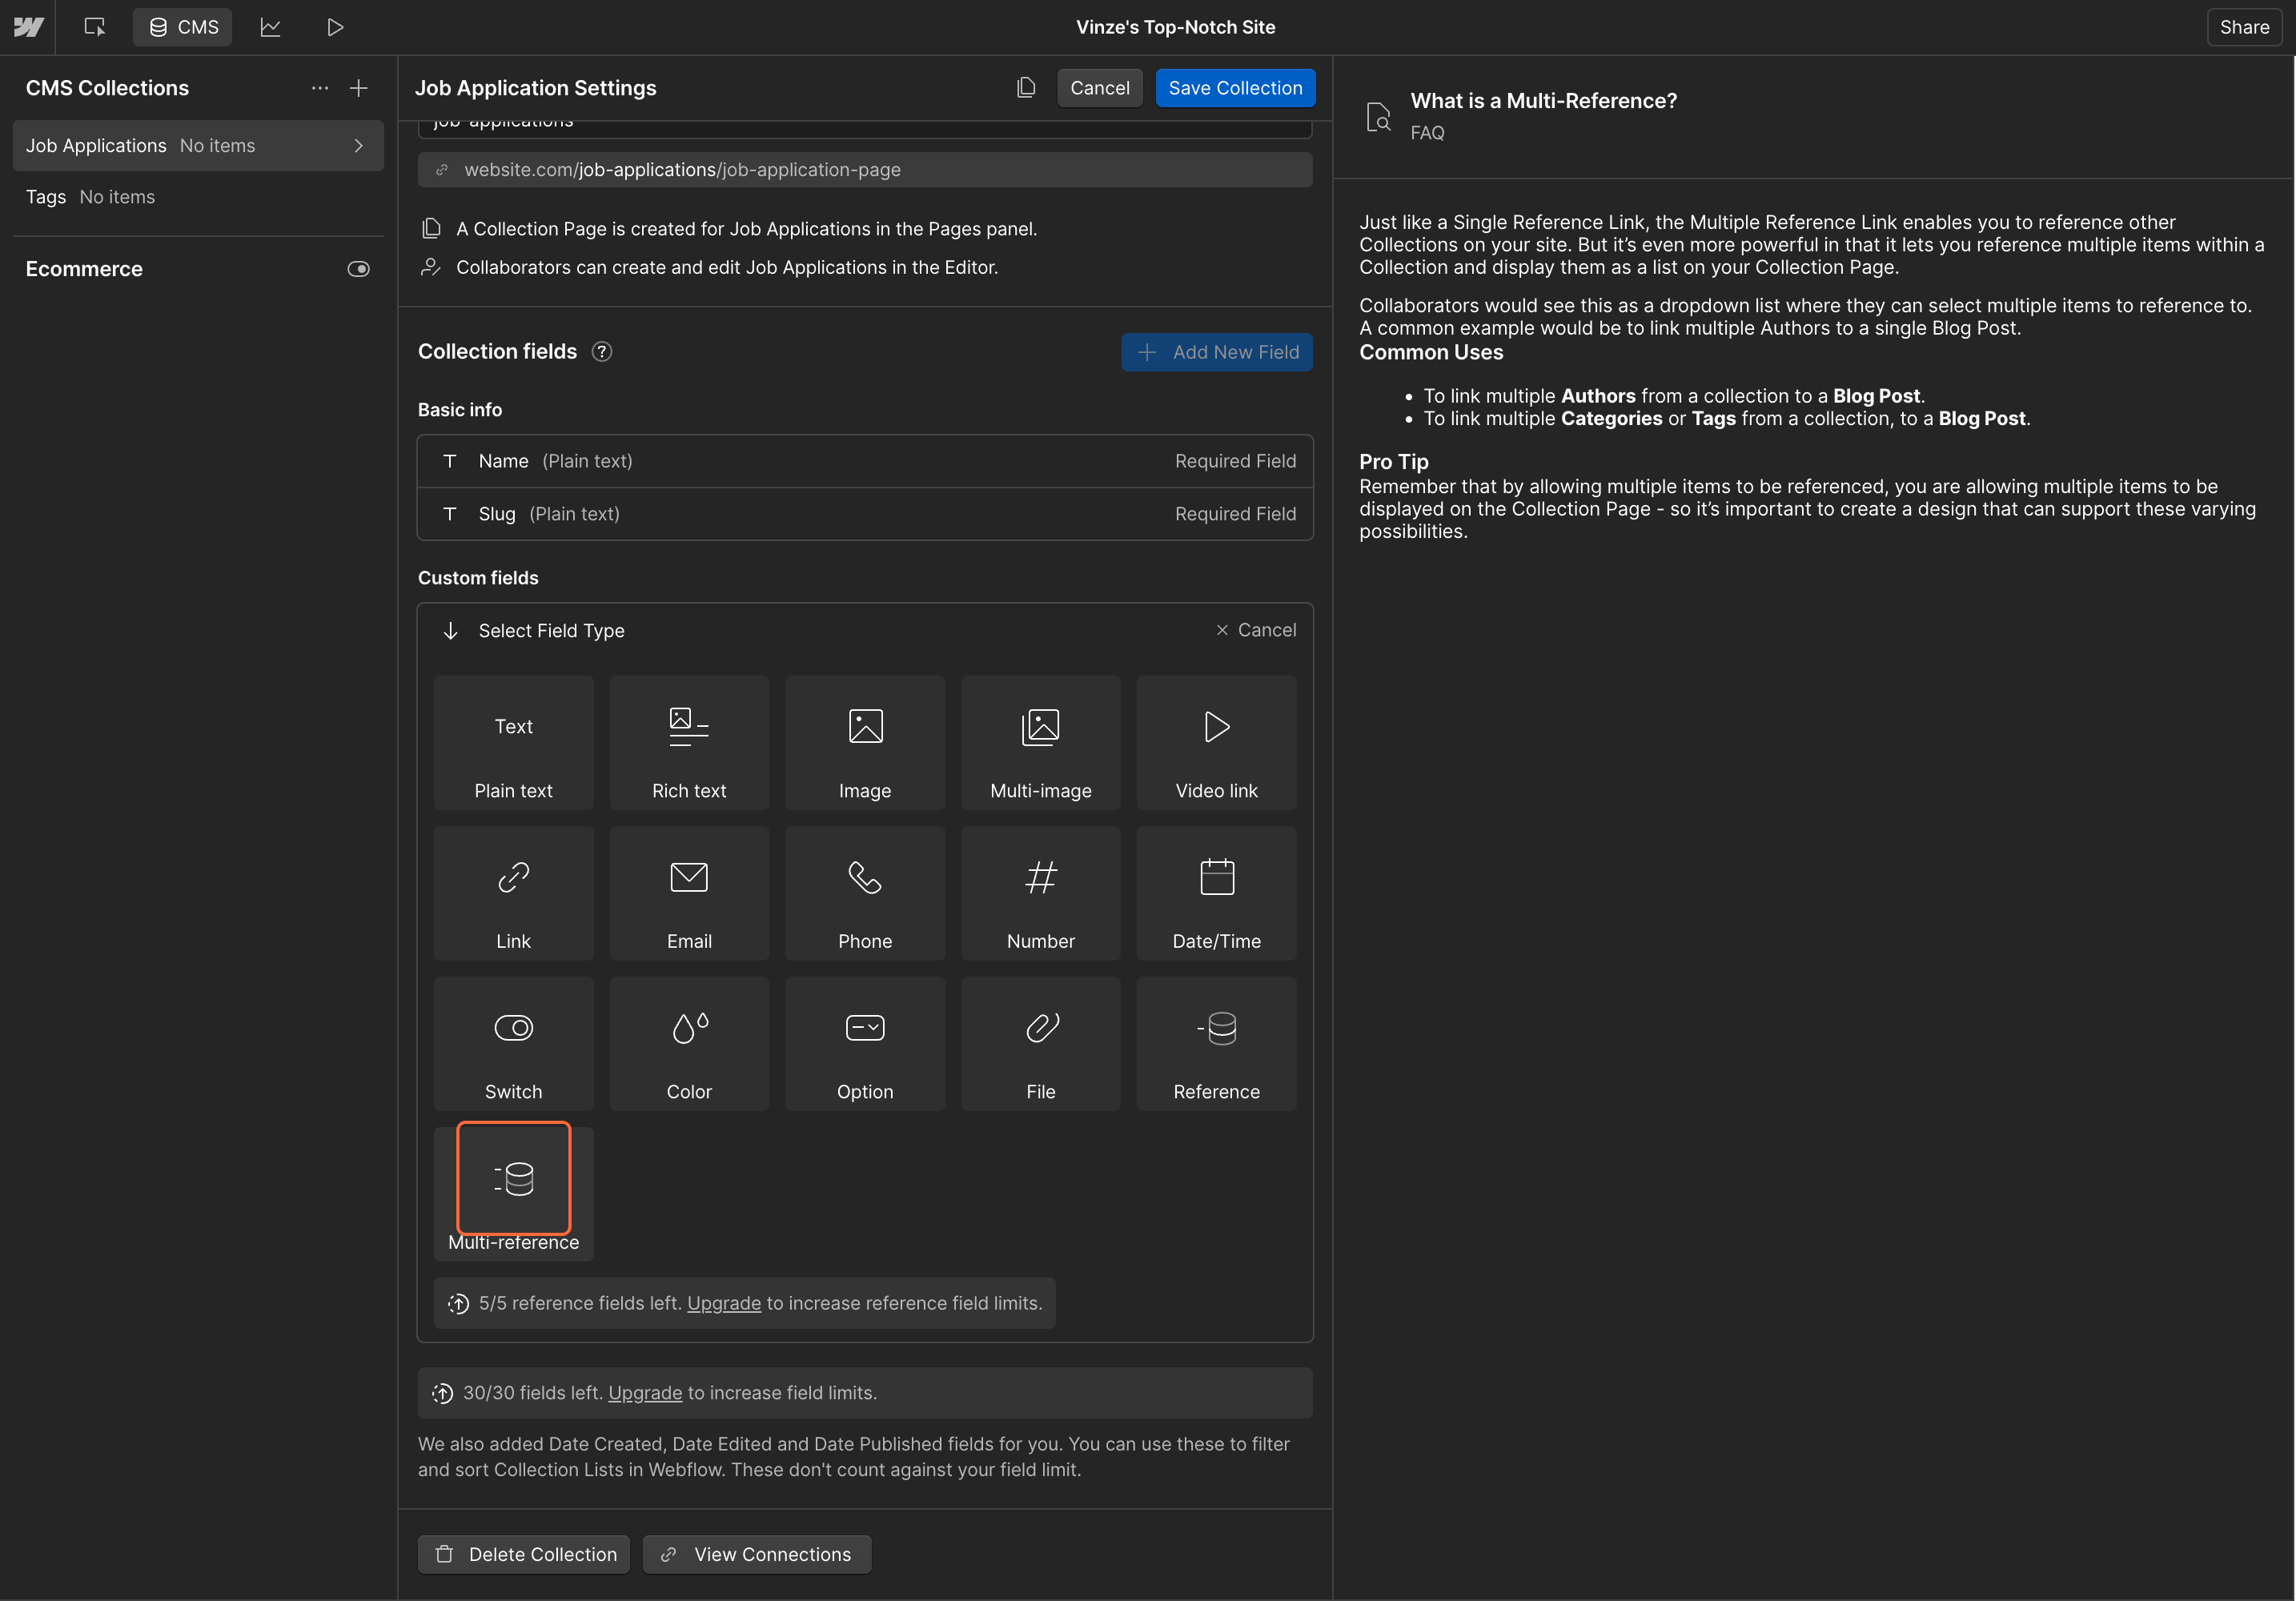2296x1601 pixels.
Task: Open the analytics chart icon
Action: click(270, 27)
